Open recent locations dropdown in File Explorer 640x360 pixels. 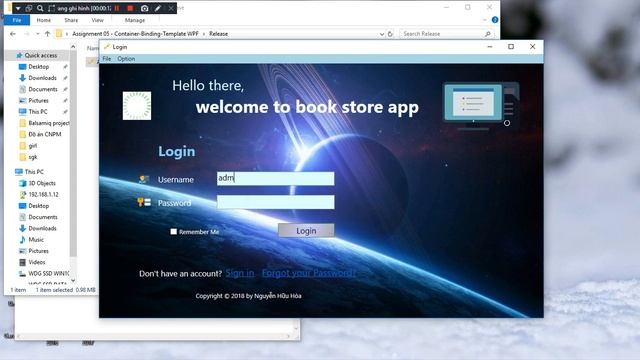click(38, 34)
